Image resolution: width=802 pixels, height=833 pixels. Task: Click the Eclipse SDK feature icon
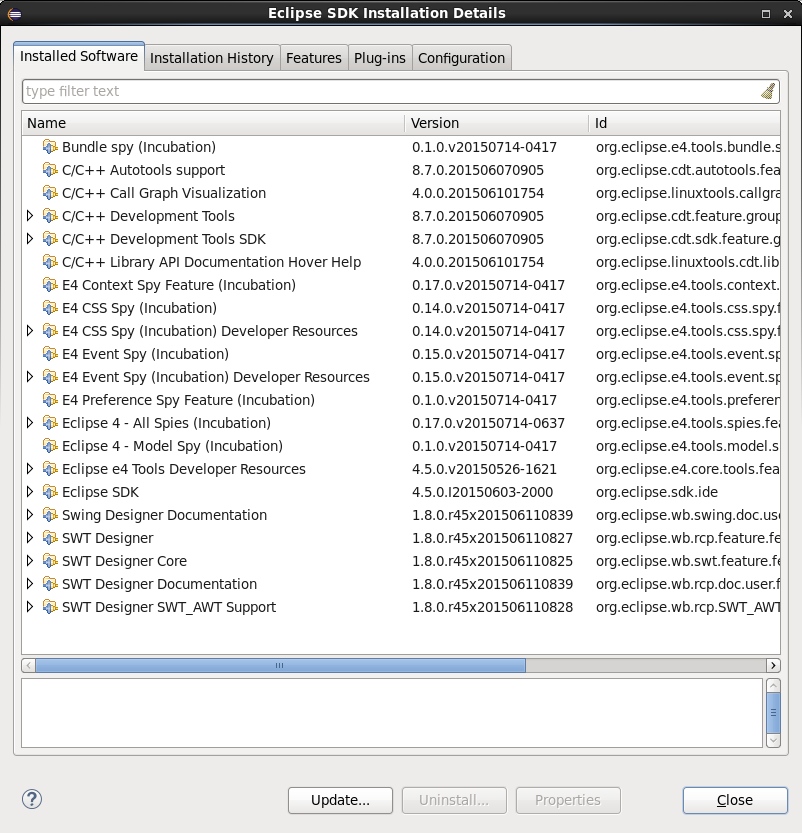point(50,492)
